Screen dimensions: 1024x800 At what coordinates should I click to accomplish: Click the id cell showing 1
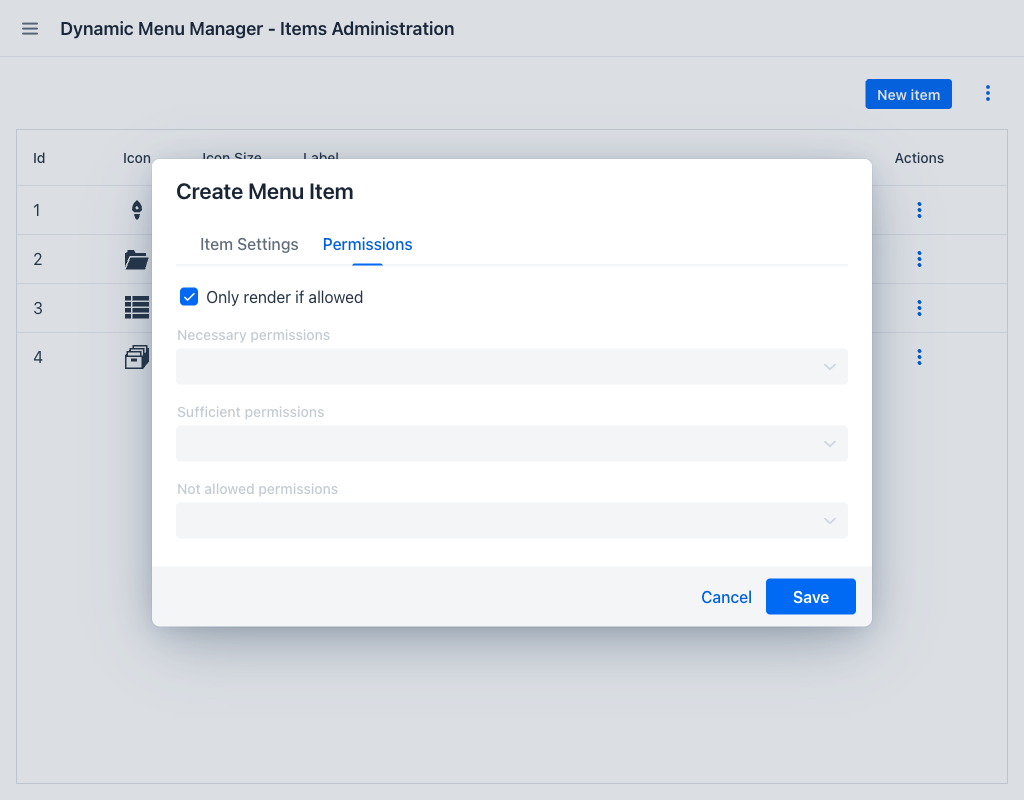37,210
